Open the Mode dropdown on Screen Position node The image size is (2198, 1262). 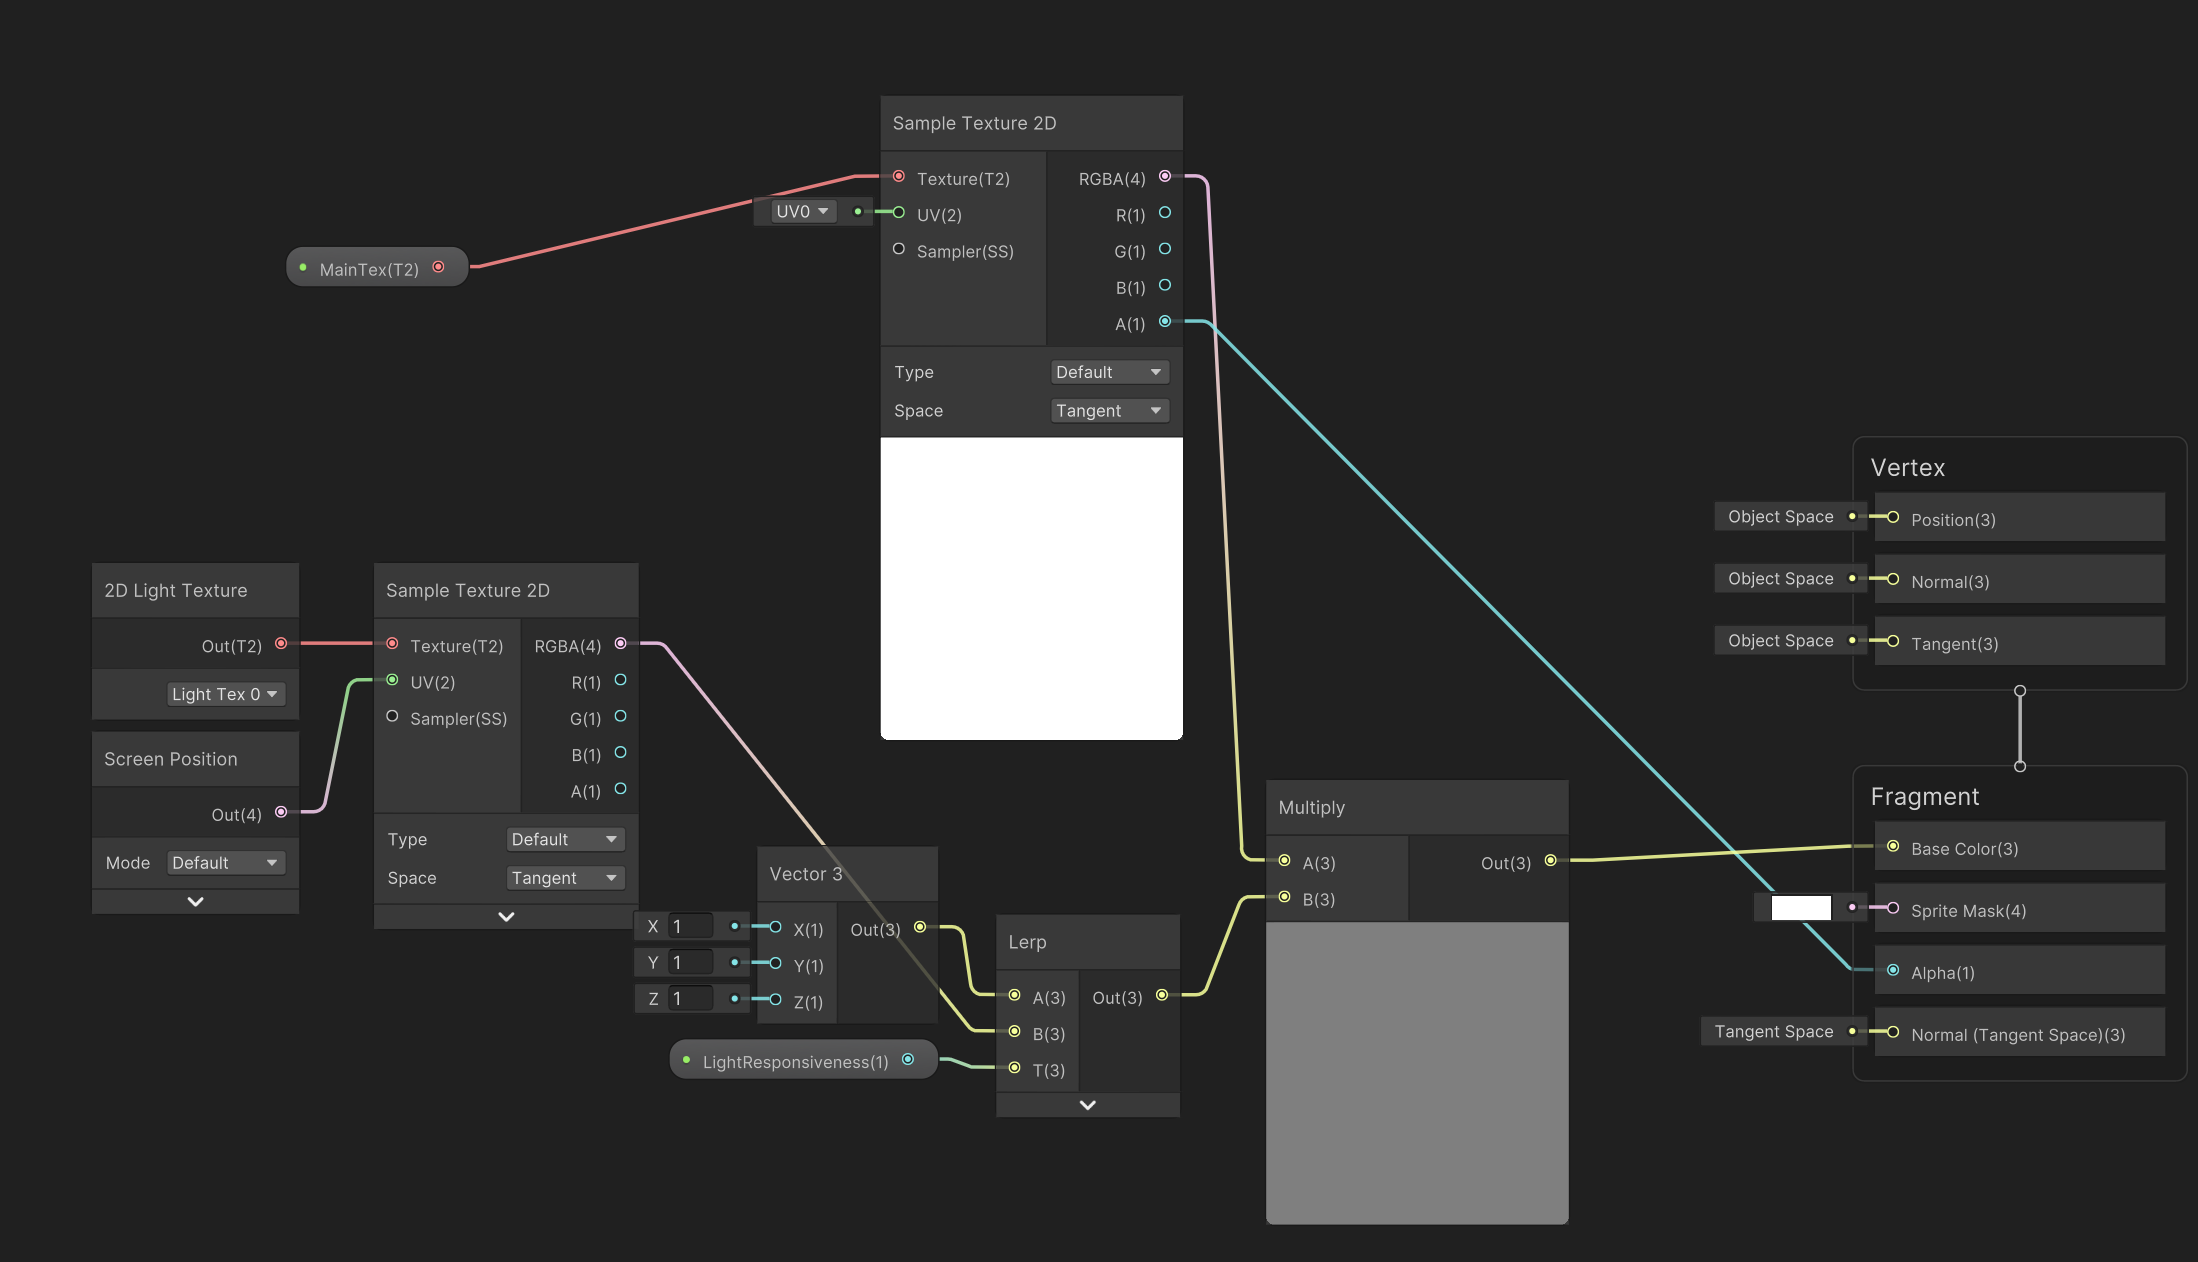coord(226,862)
